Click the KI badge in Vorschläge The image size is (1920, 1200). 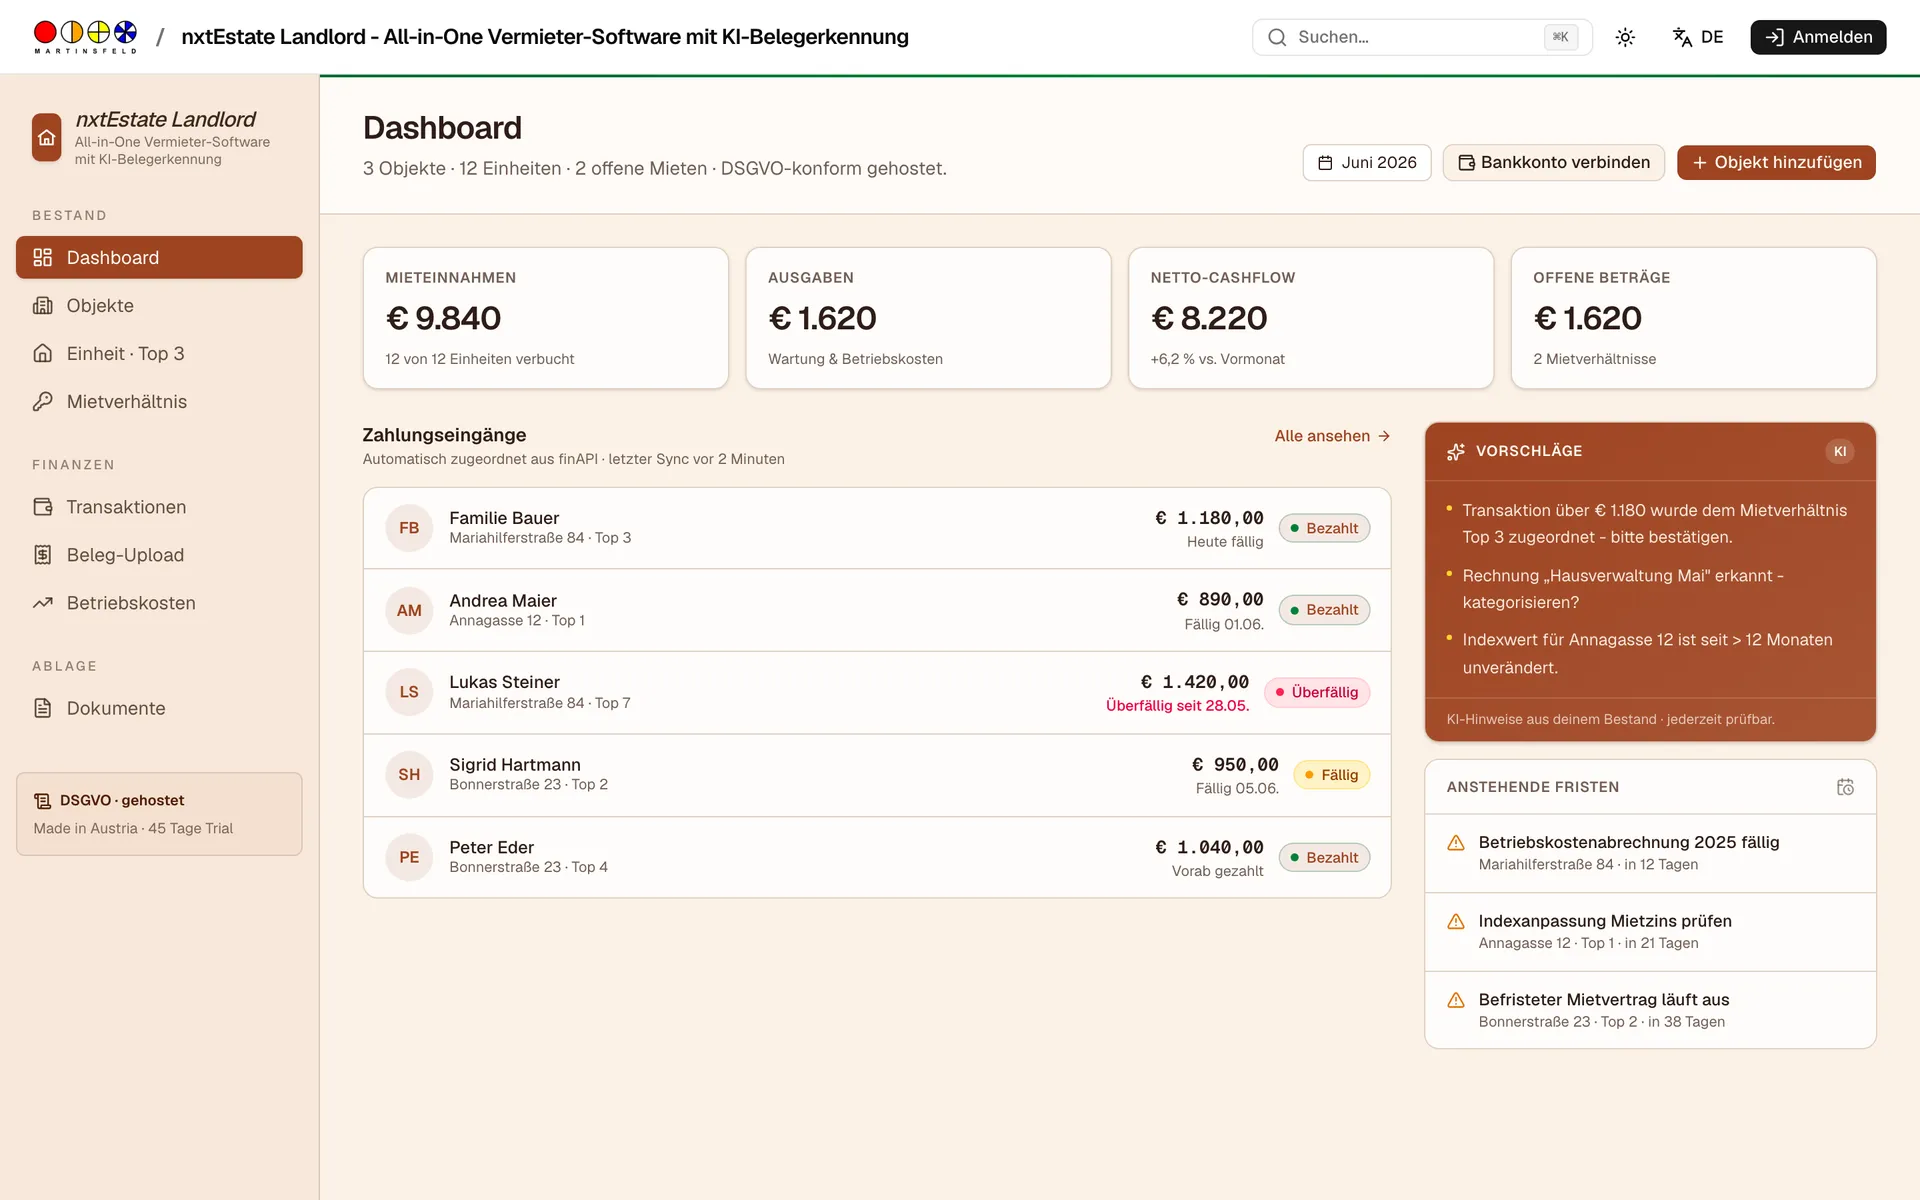(x=1840, y=451)
